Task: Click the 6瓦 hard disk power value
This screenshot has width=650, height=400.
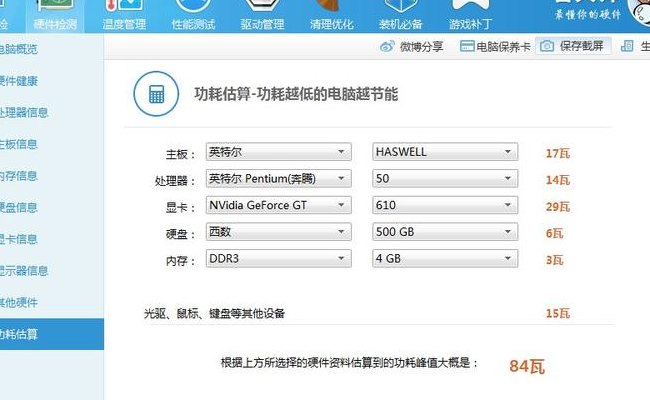Action: pos(555,233)
